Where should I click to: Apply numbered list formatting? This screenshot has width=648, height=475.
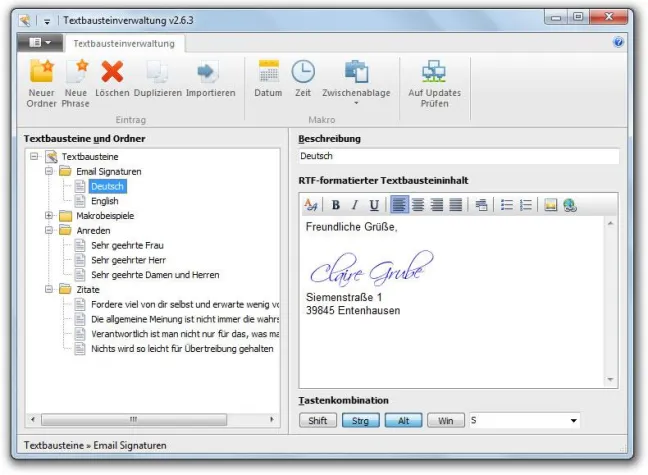526,205
